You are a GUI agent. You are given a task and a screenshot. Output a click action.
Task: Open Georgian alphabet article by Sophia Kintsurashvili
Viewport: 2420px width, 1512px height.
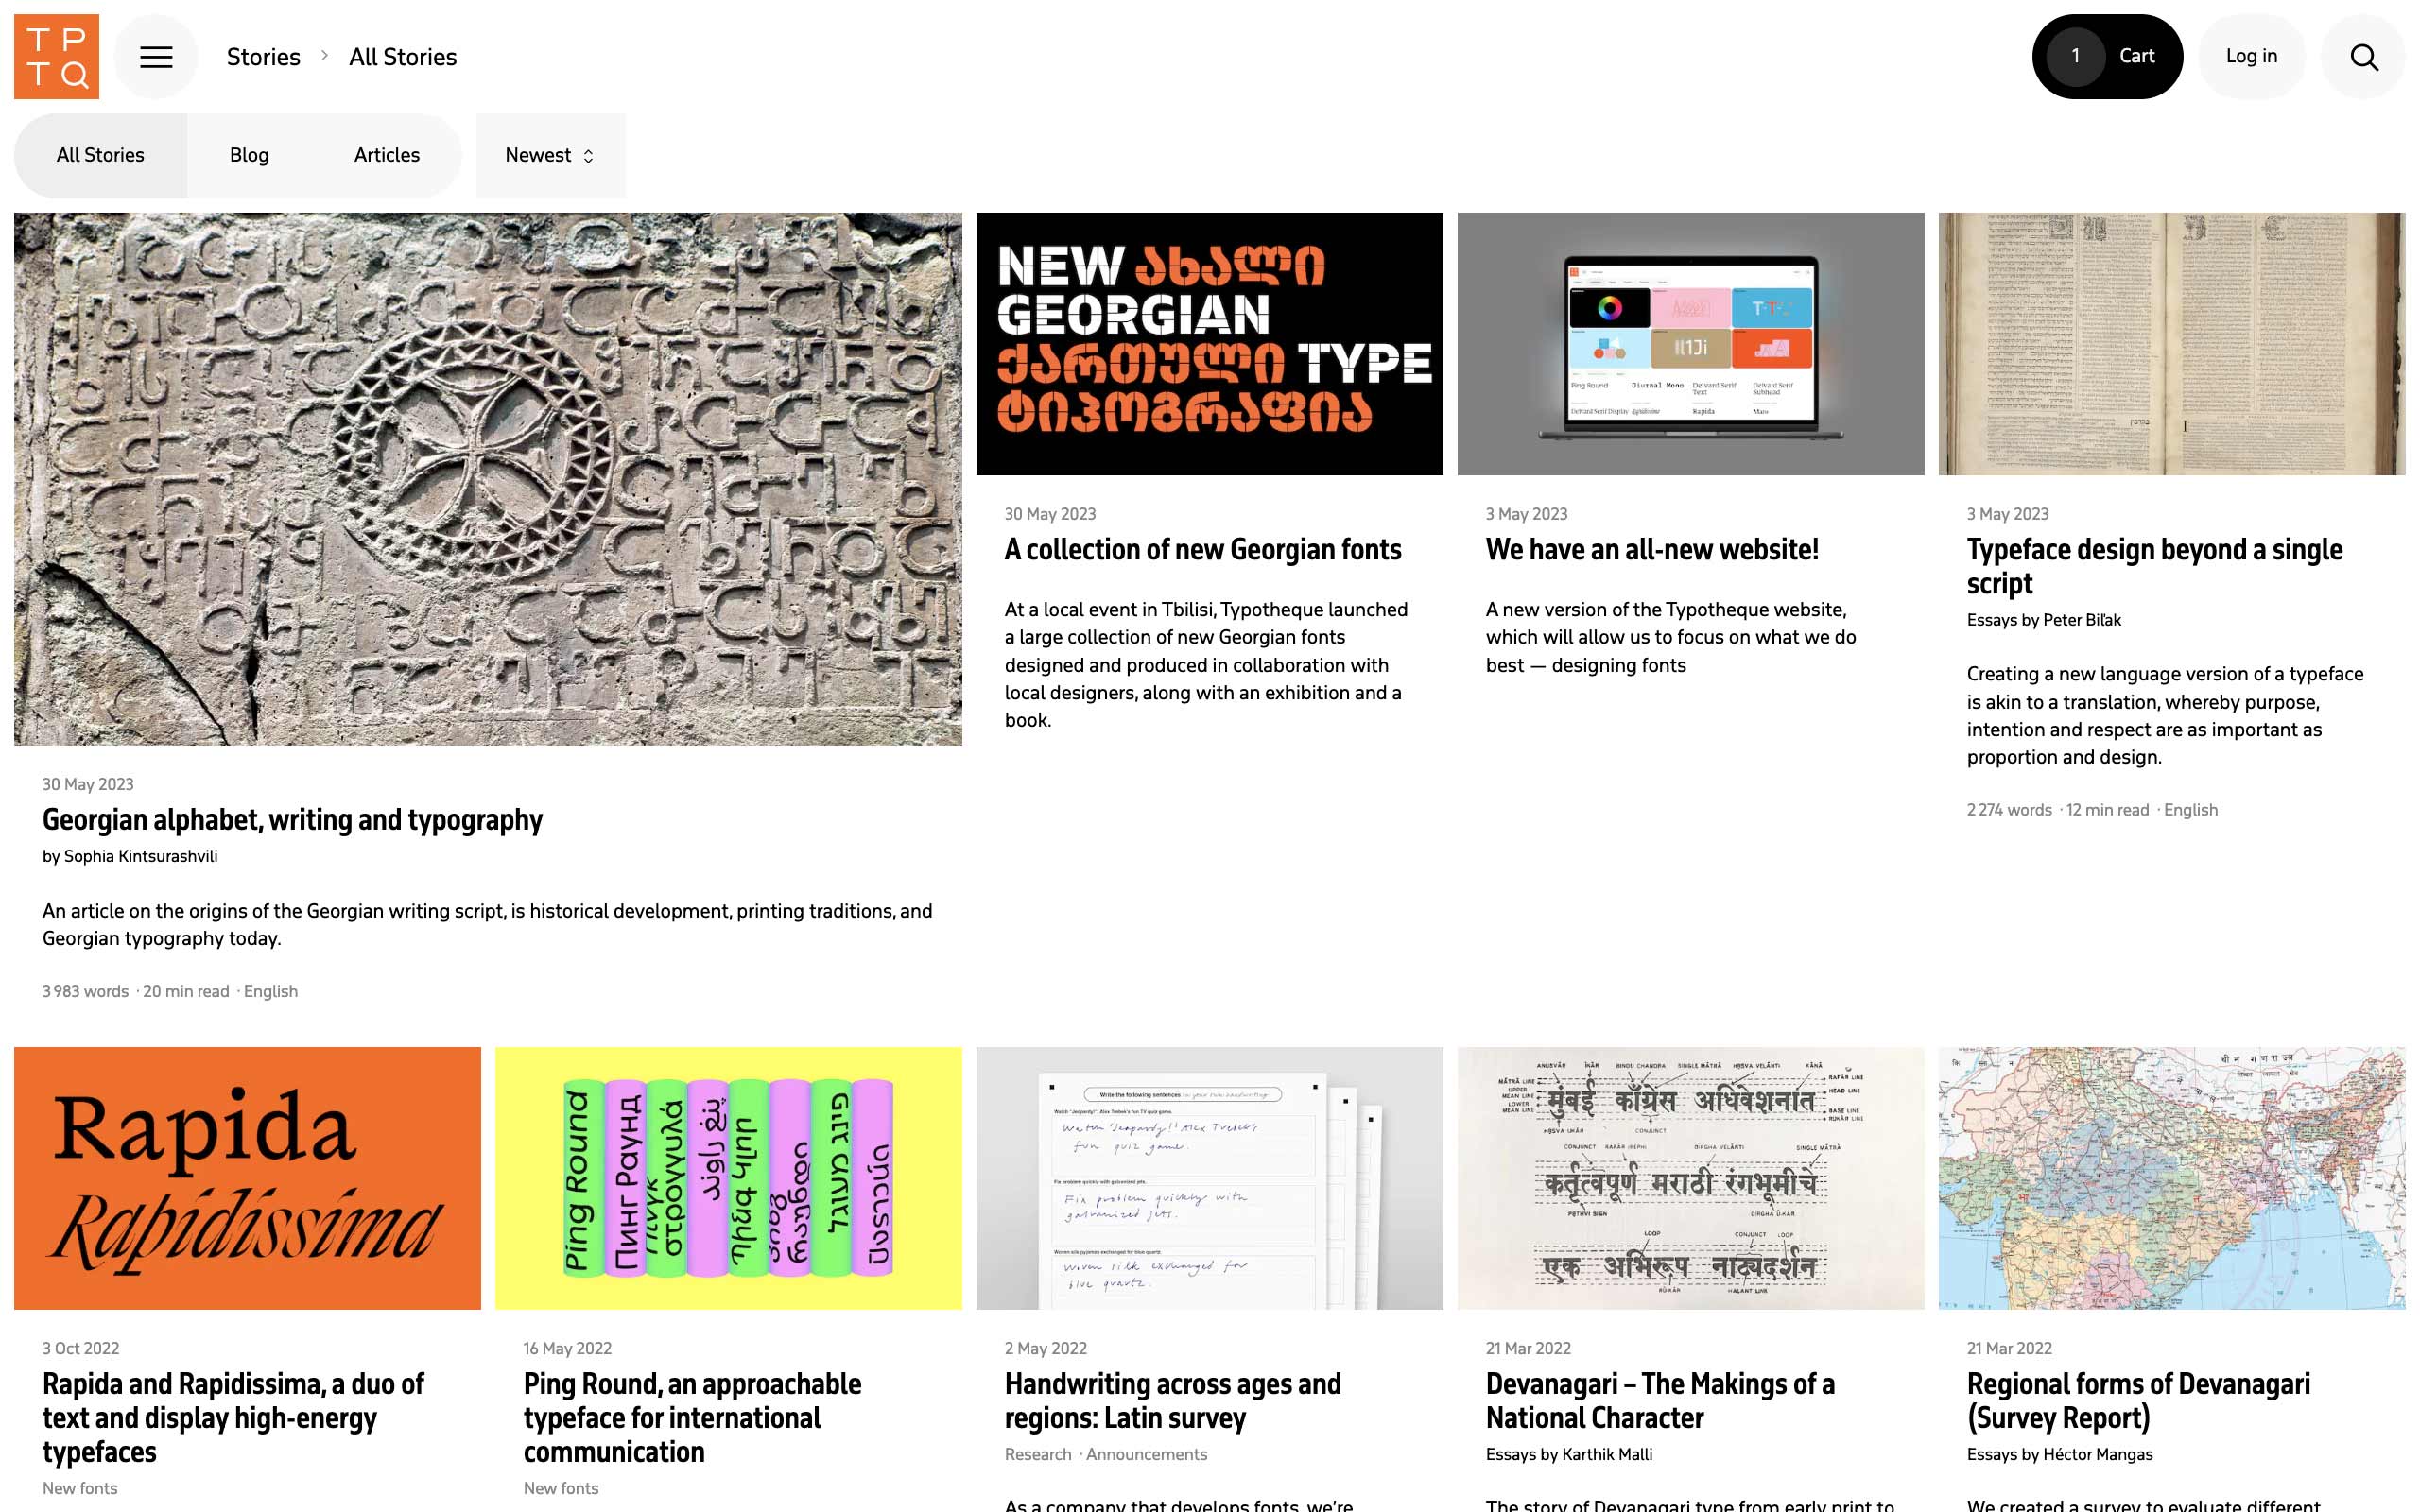pos(293,817)
